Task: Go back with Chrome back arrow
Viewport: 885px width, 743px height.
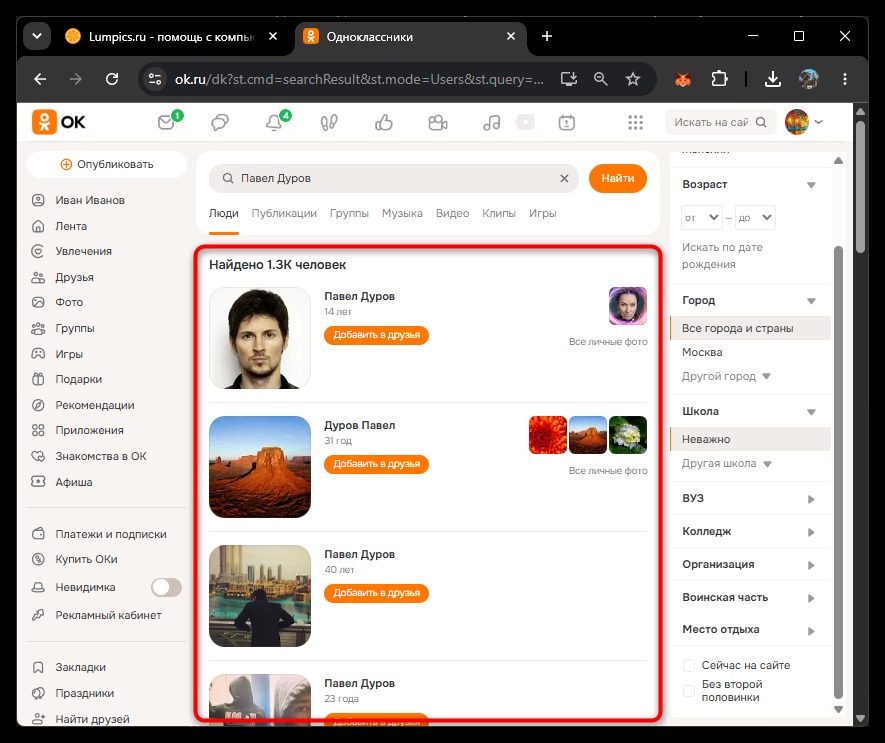Action: [x=40, y=79]
